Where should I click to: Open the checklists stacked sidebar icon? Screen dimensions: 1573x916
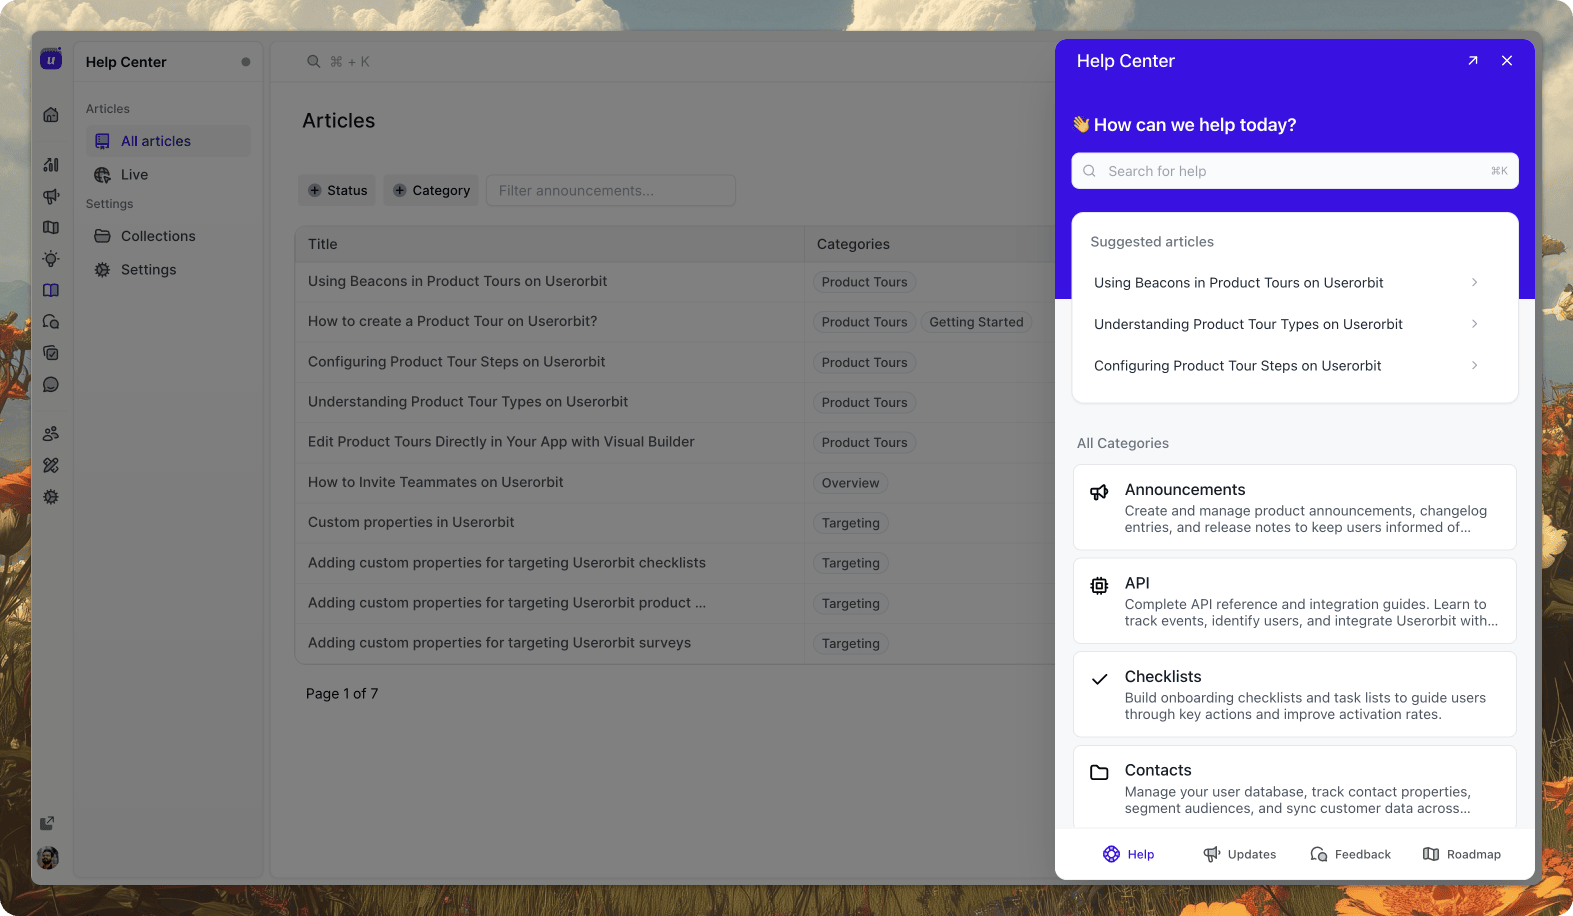coord(51,353)
